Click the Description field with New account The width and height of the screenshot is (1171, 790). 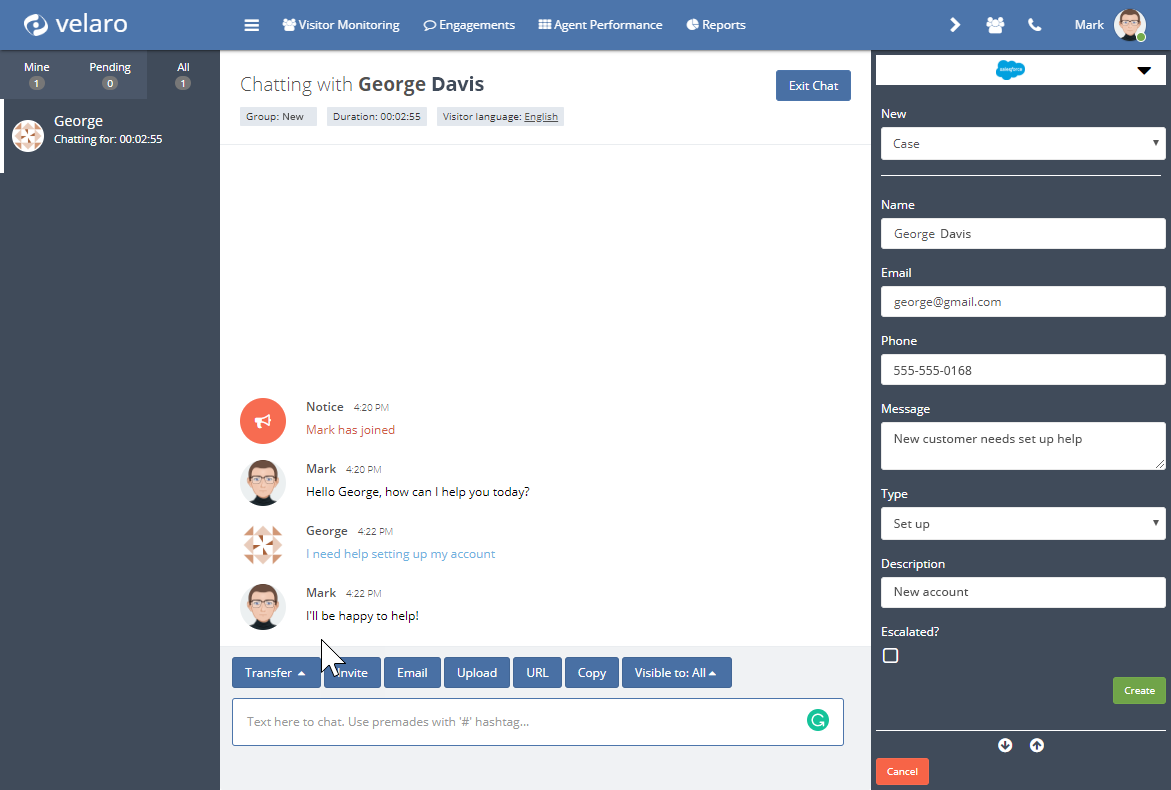[1022, 592]
